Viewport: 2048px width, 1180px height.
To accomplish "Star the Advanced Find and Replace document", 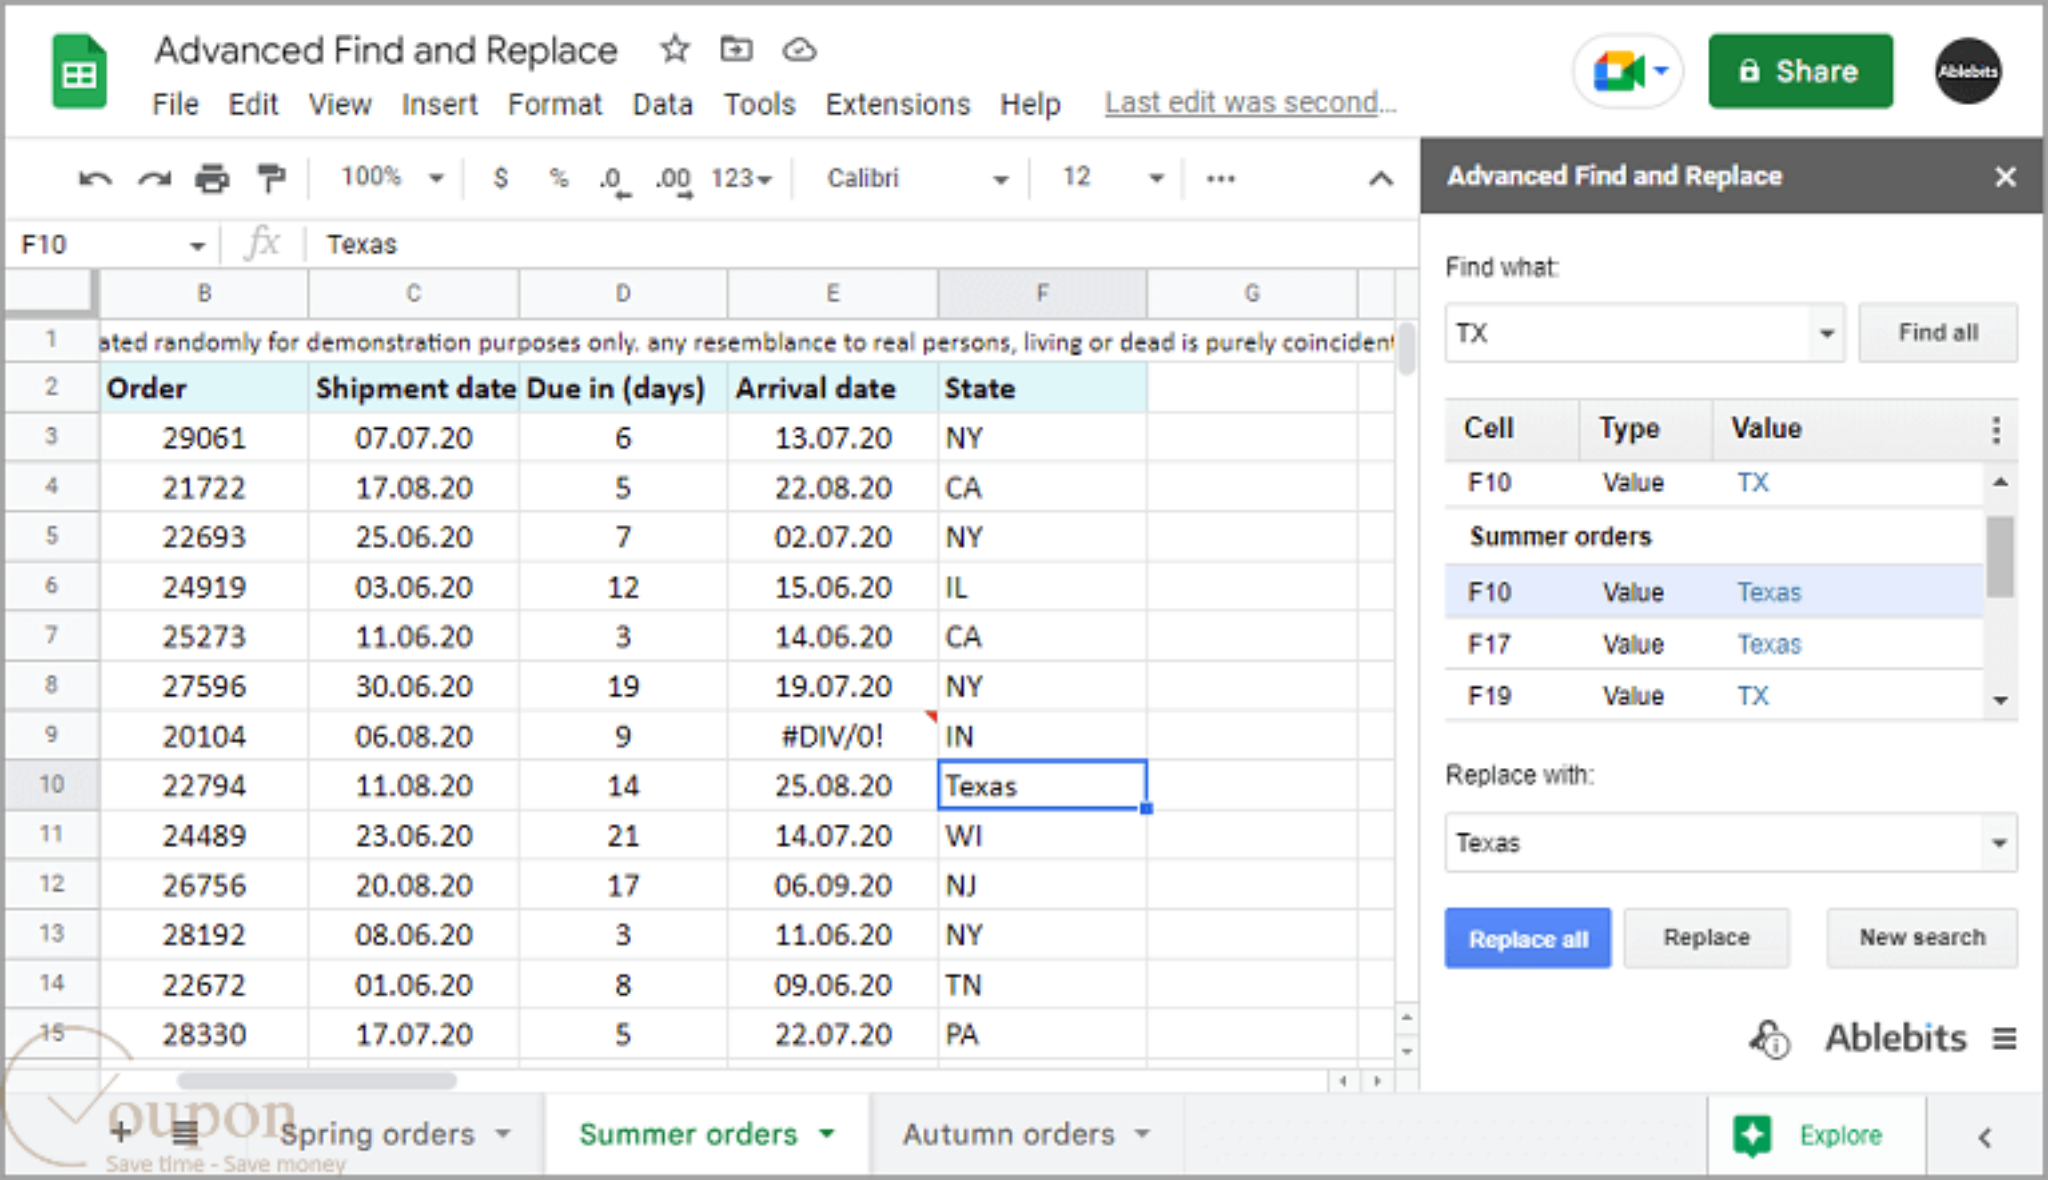I will tap(675, 48).
